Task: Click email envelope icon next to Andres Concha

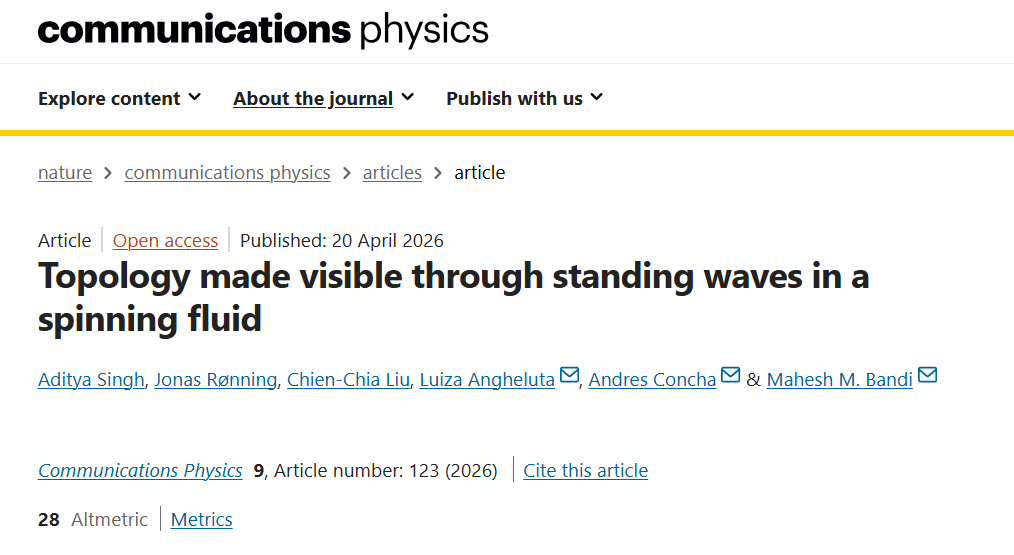Action: pos(730,376)
